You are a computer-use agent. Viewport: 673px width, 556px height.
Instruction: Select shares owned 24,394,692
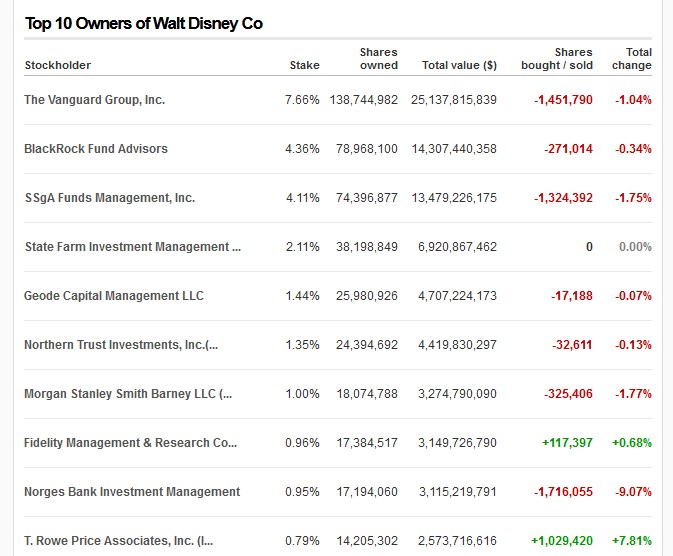367,344
